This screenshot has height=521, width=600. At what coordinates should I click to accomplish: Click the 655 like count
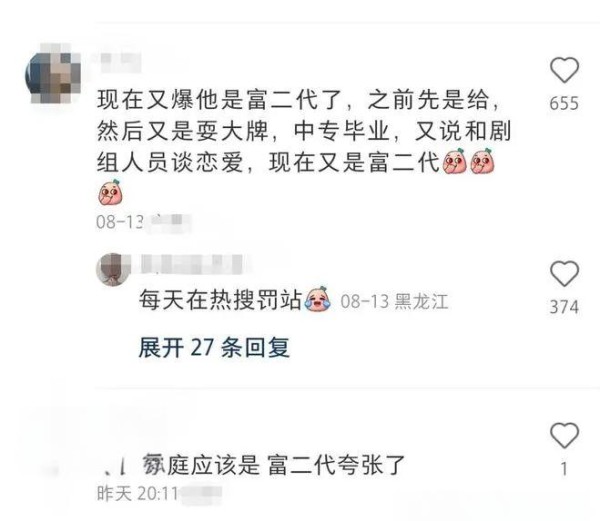[x=564, y=104]
